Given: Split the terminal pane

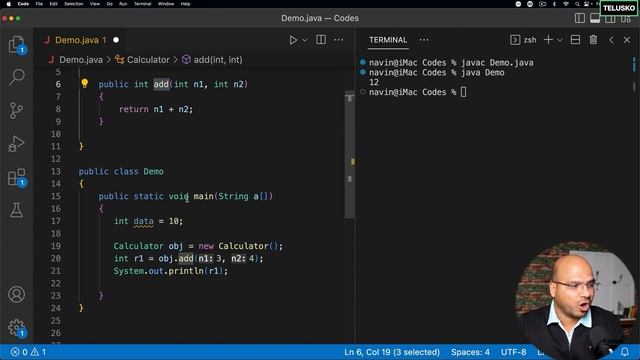Looking at the screenshot, I should [576, 40].
